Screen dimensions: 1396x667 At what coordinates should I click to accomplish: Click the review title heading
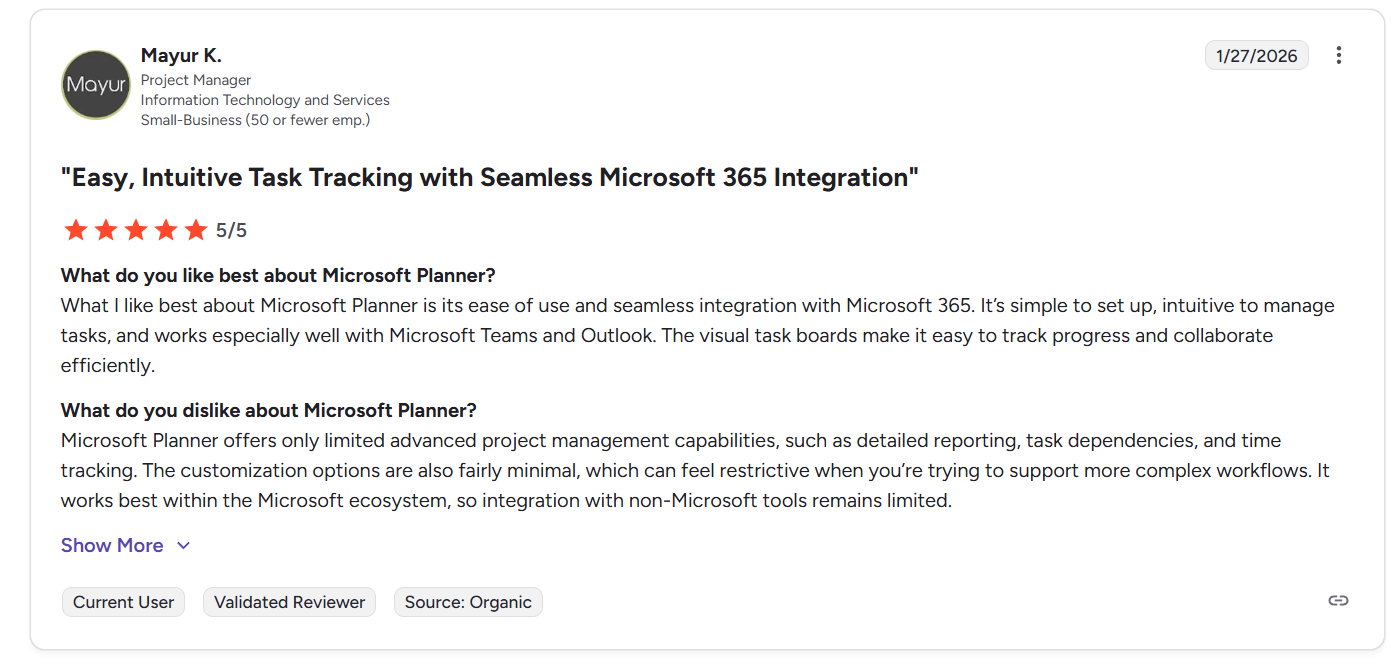point(489,178)
